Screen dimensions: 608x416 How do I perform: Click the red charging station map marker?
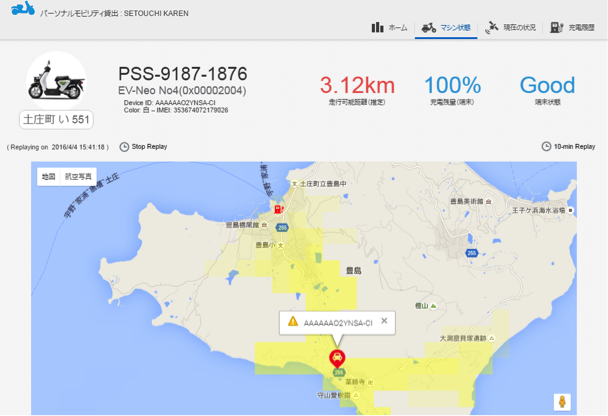coord(278,209)
